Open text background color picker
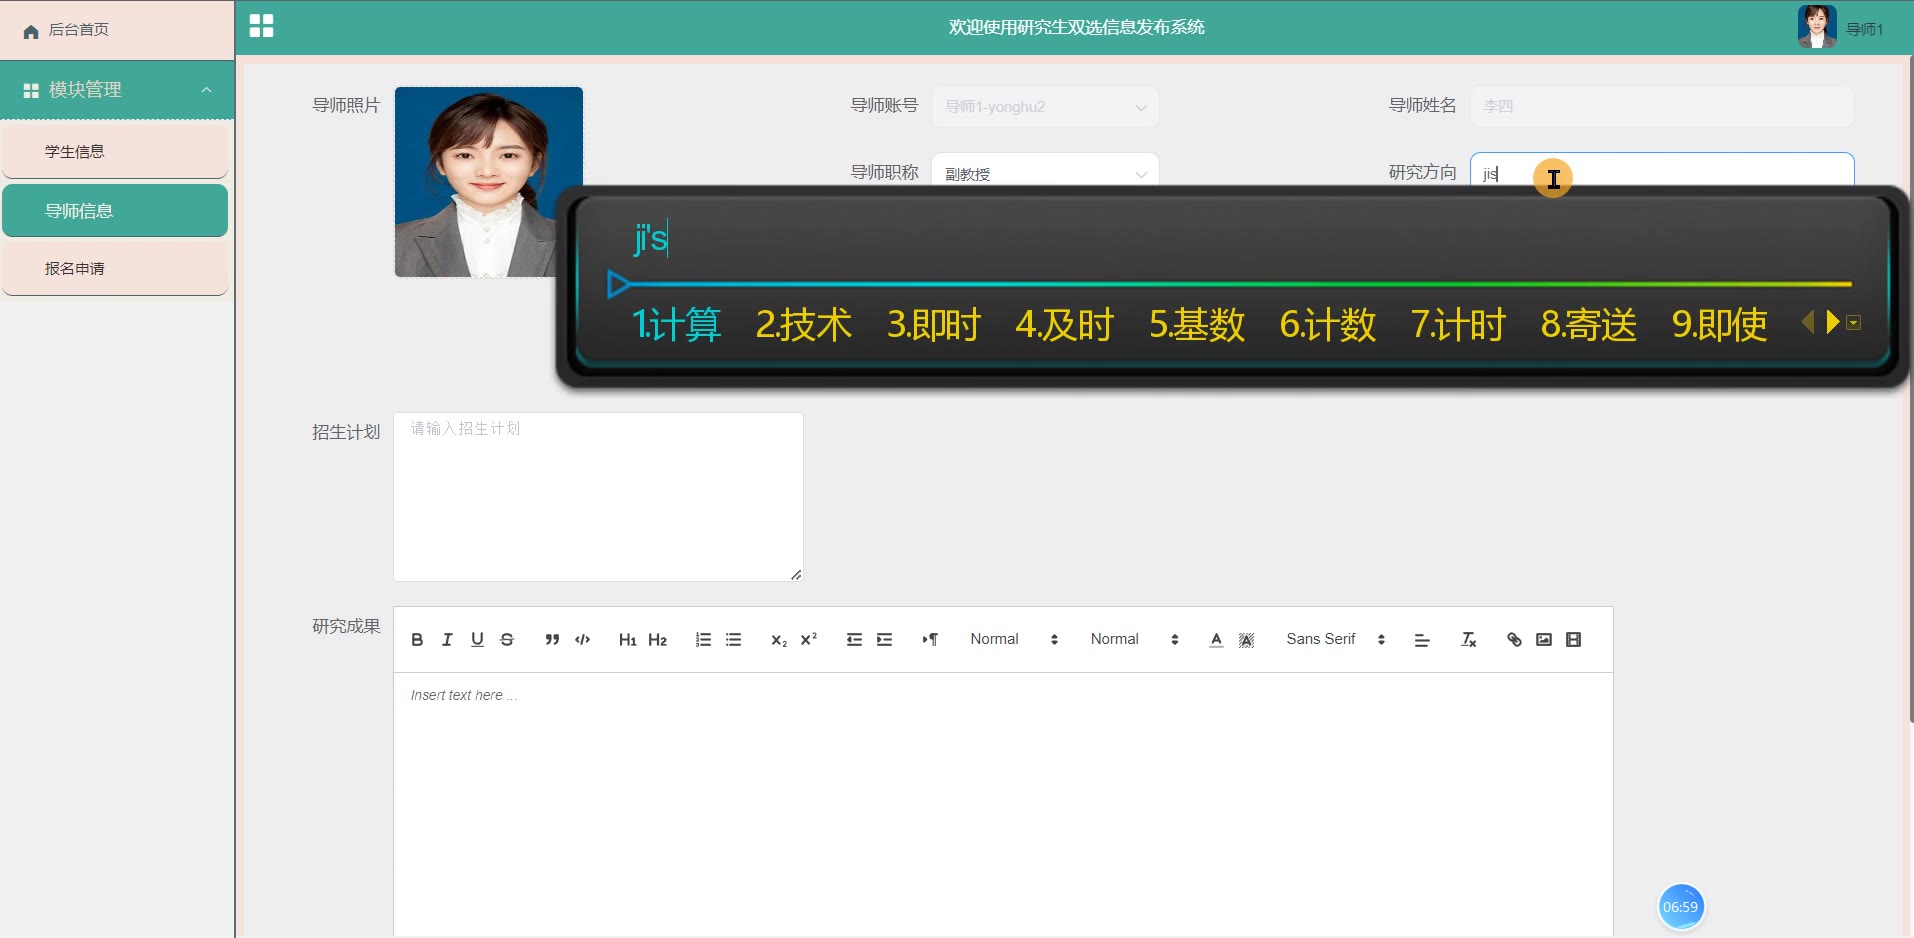The image size is (1914, 938). click(x=1246, y=640)
